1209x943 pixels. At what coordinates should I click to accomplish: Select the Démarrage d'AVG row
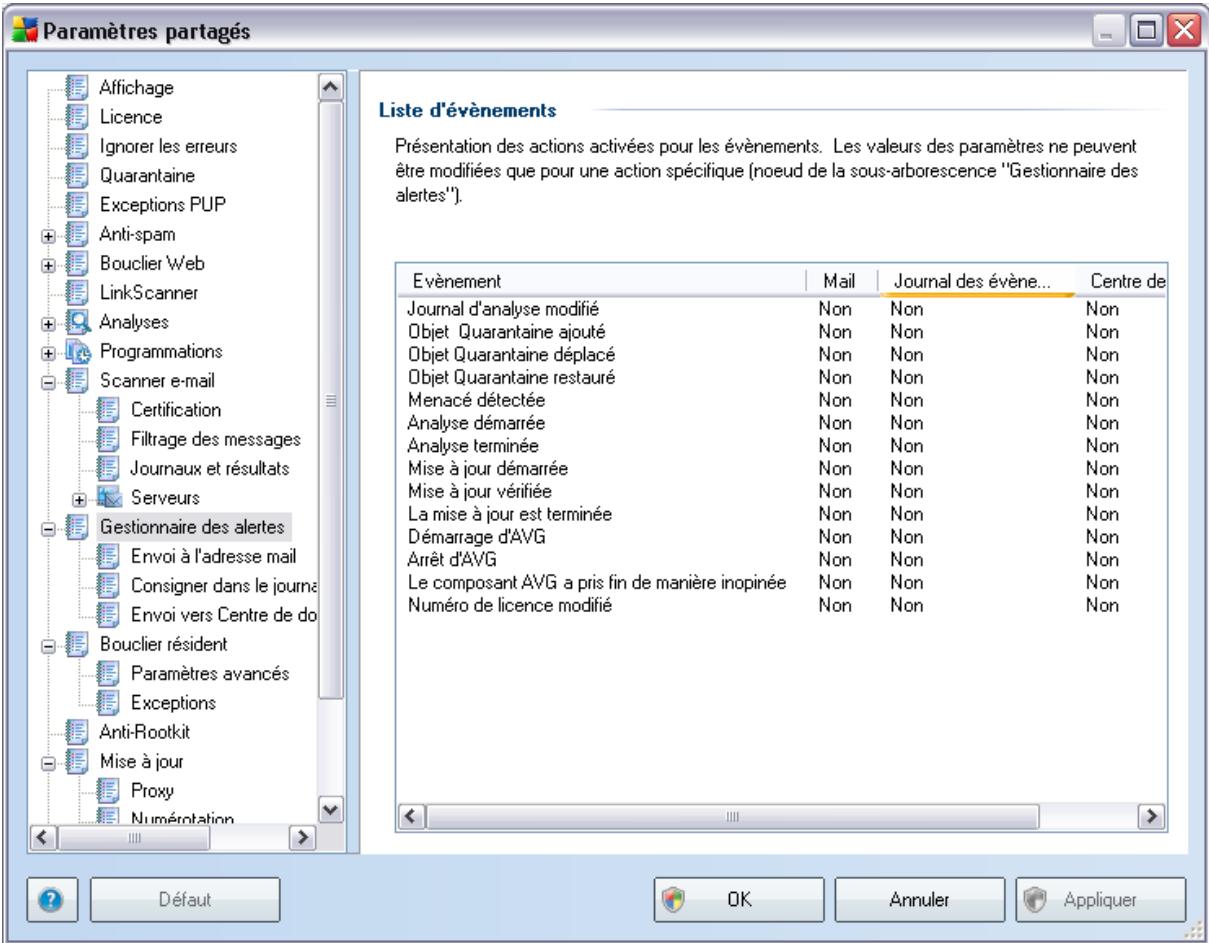coord(781,536)
